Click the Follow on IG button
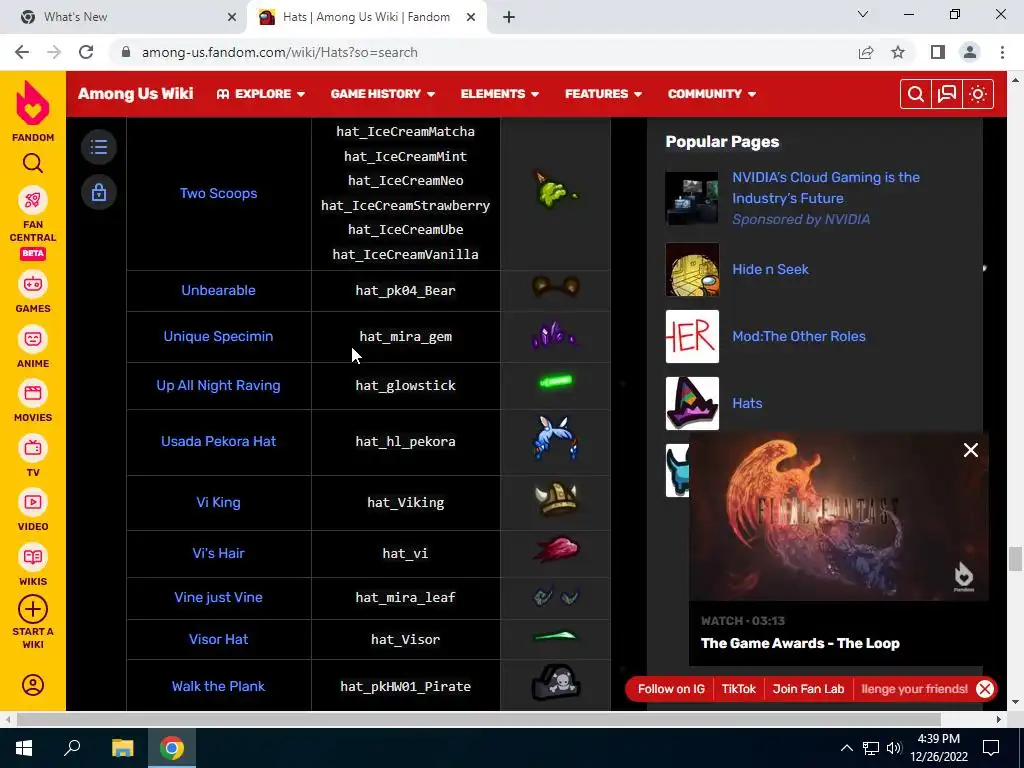1024x768 pixels. tap(671, 689)
